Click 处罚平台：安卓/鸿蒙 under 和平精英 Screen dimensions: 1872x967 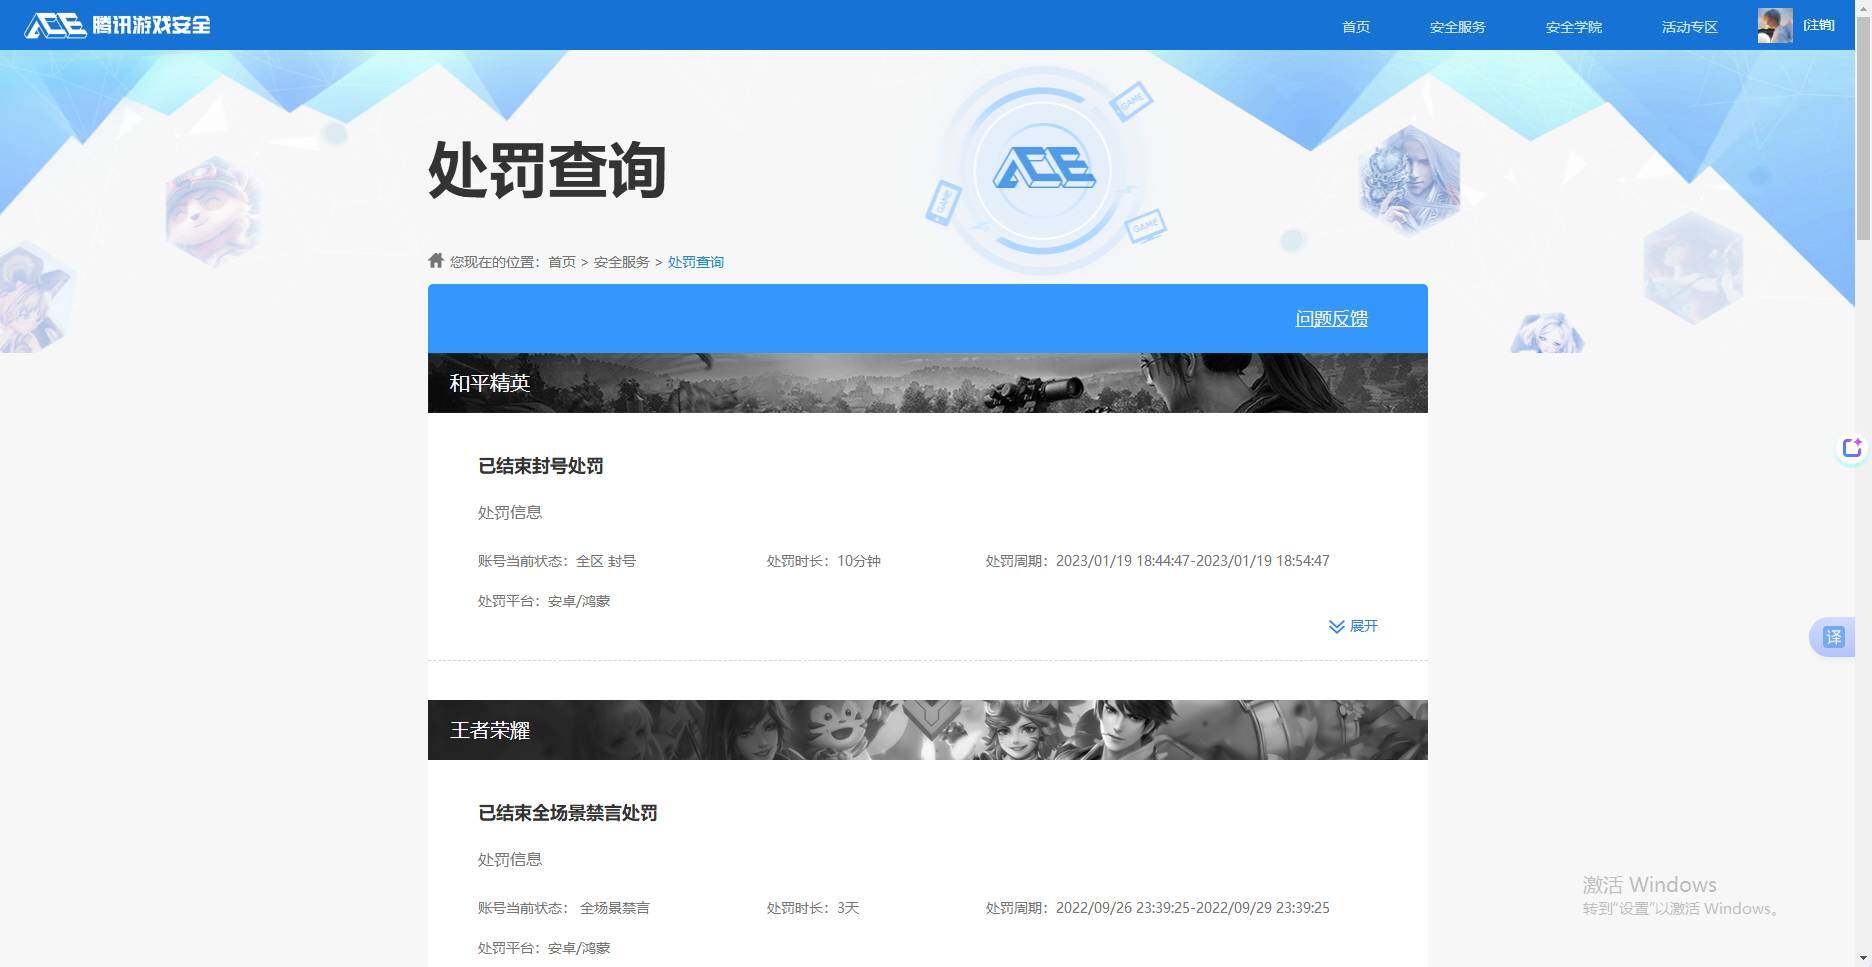click(x=544, y=601)
